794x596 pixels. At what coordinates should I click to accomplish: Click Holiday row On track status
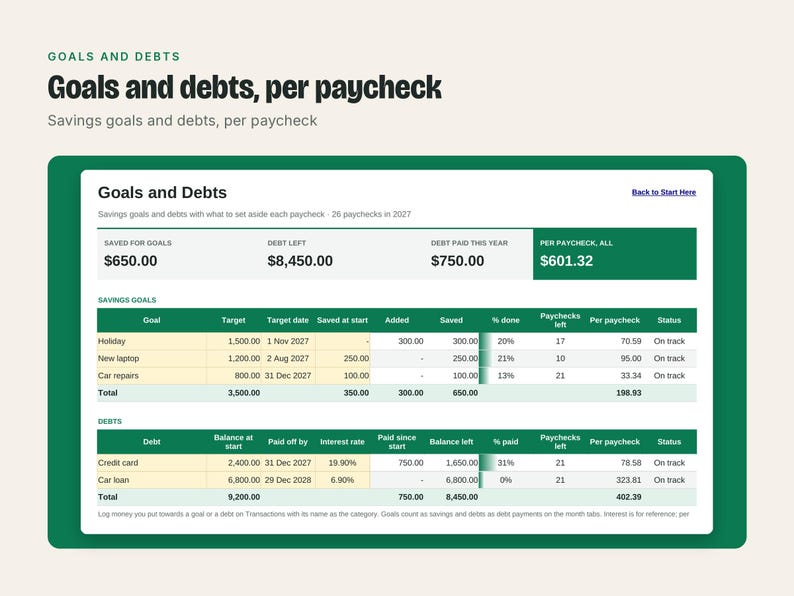pyautogui.click(x=669, y=341)
